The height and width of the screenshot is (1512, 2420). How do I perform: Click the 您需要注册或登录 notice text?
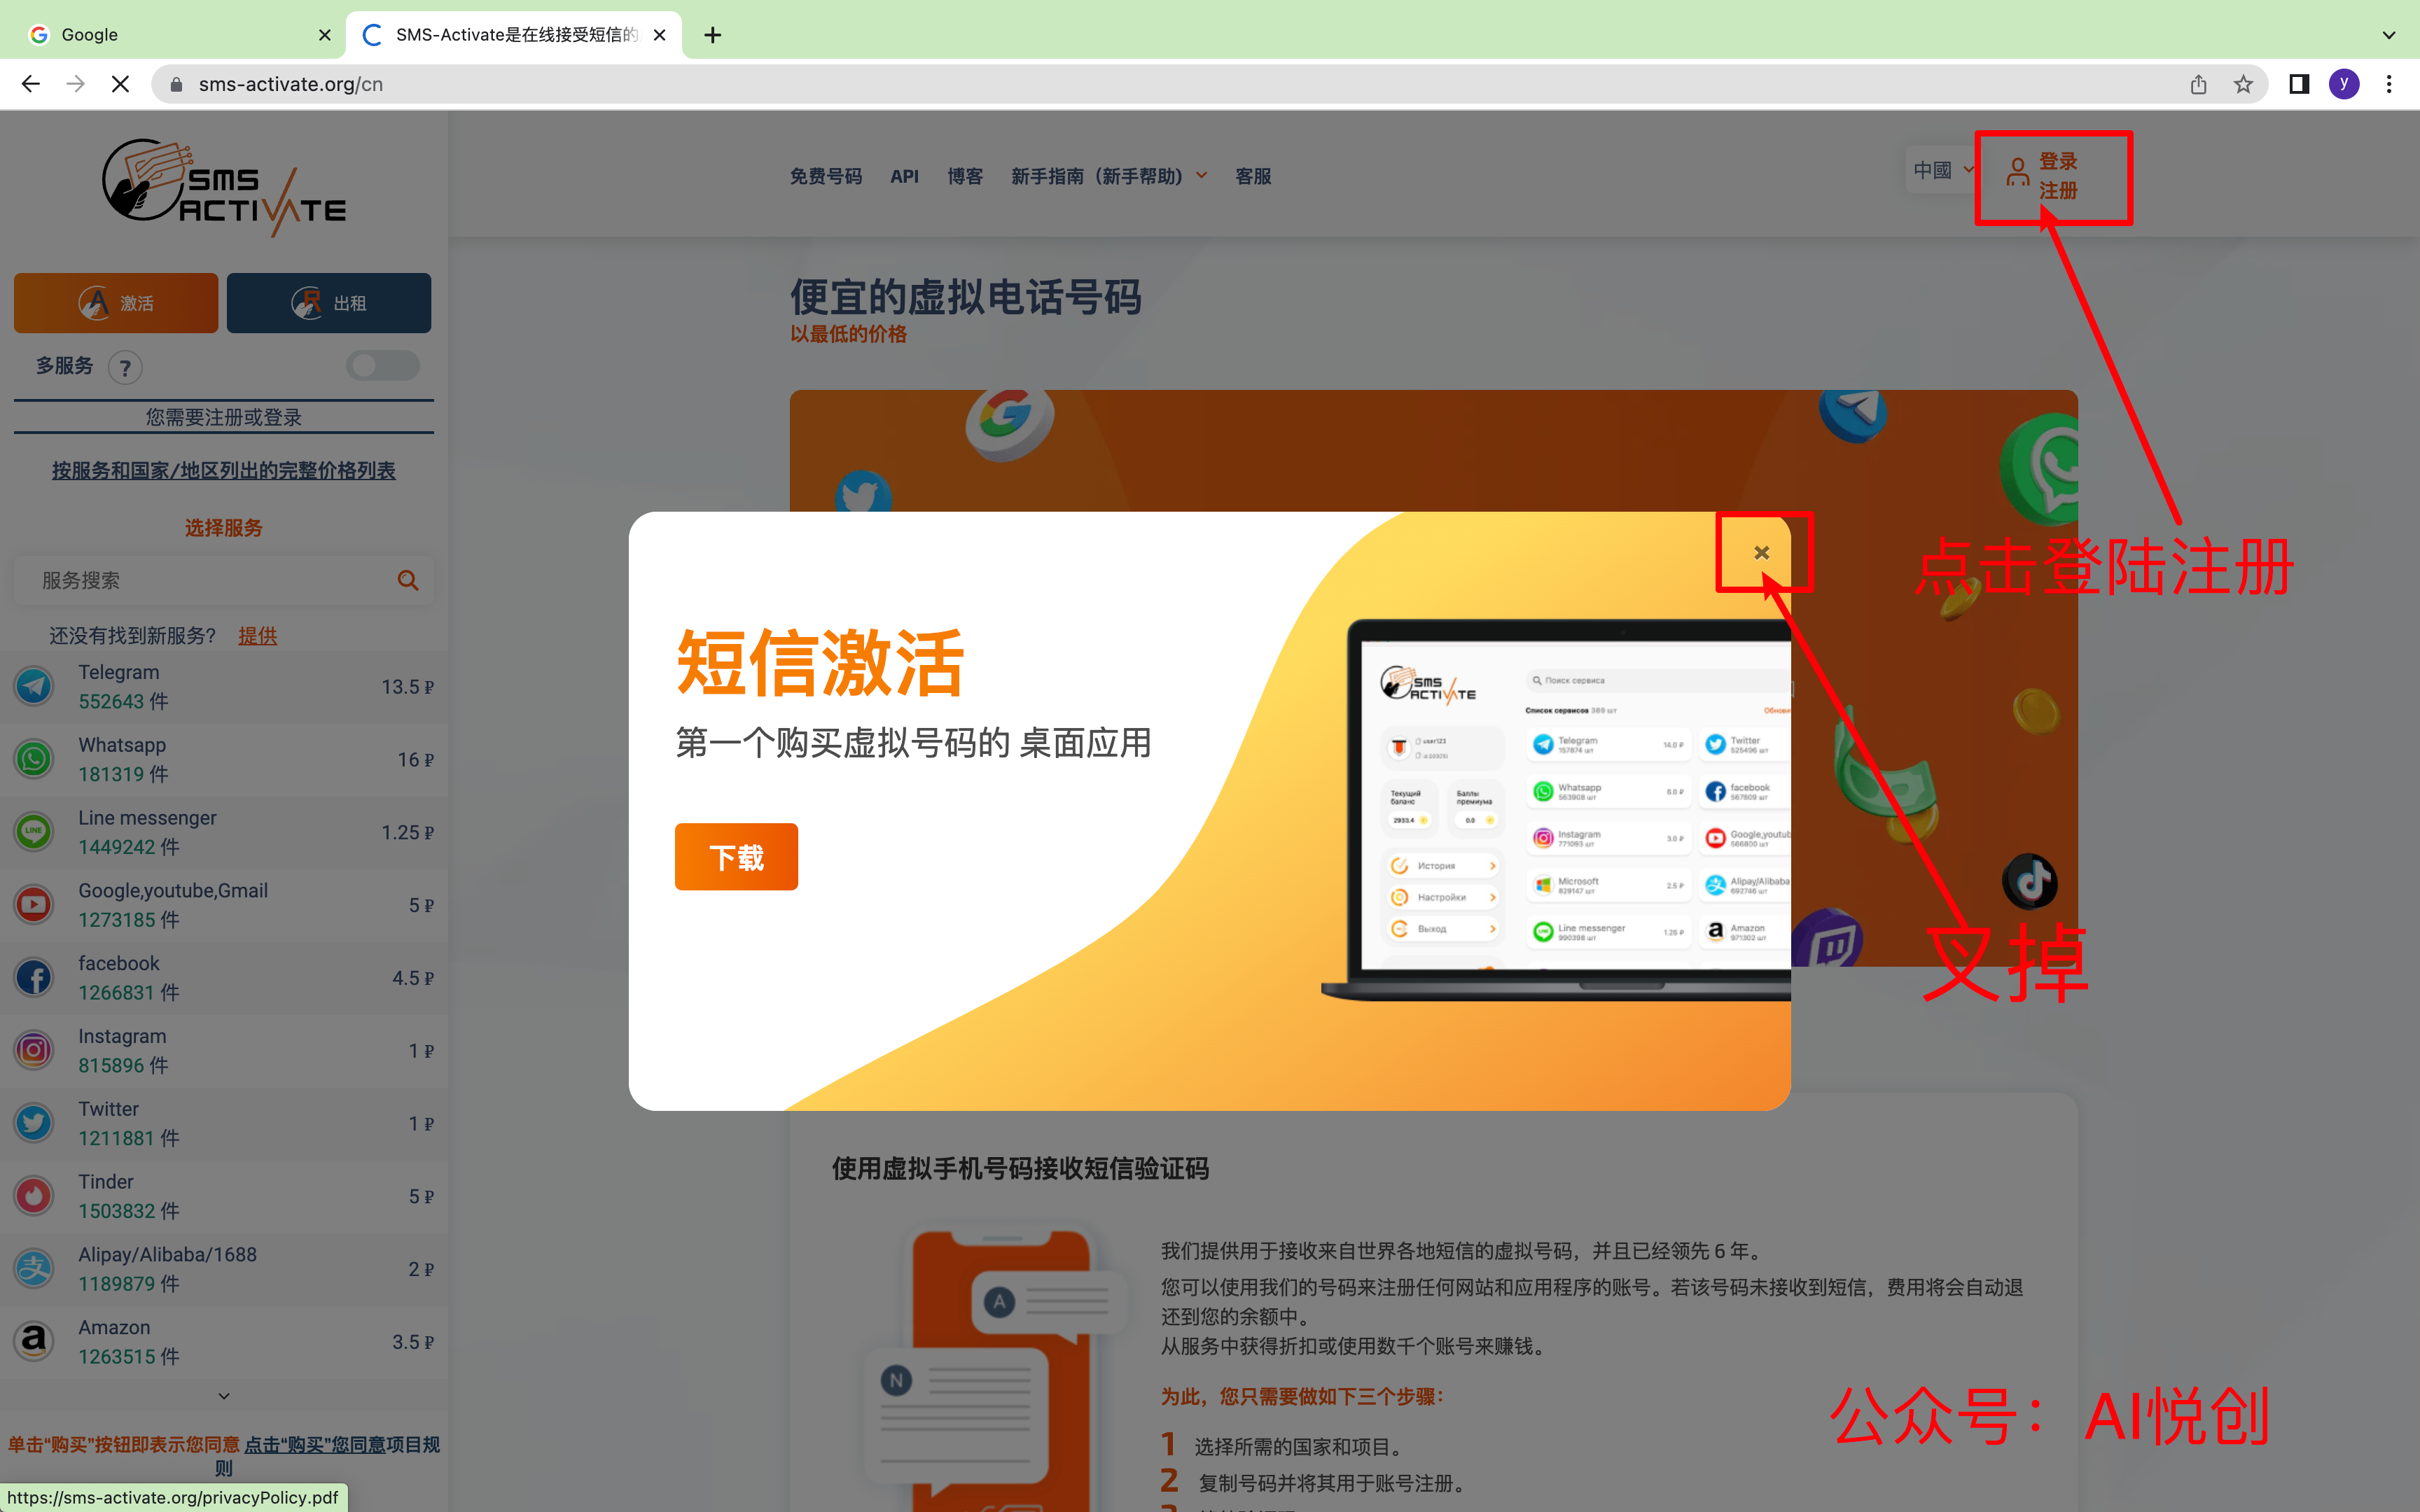(x=224, y=417)
